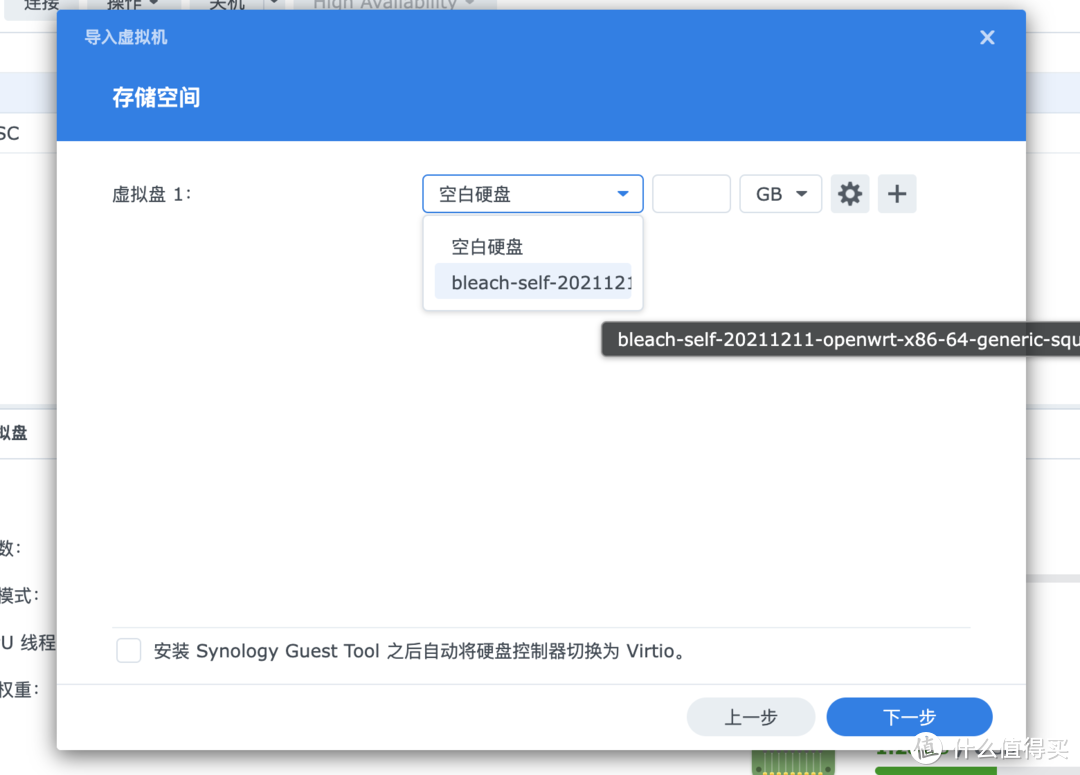Select 空白硬盘 from the dropdown list
The height and width of the screenshot is (775, 1080).
point(487,246)
